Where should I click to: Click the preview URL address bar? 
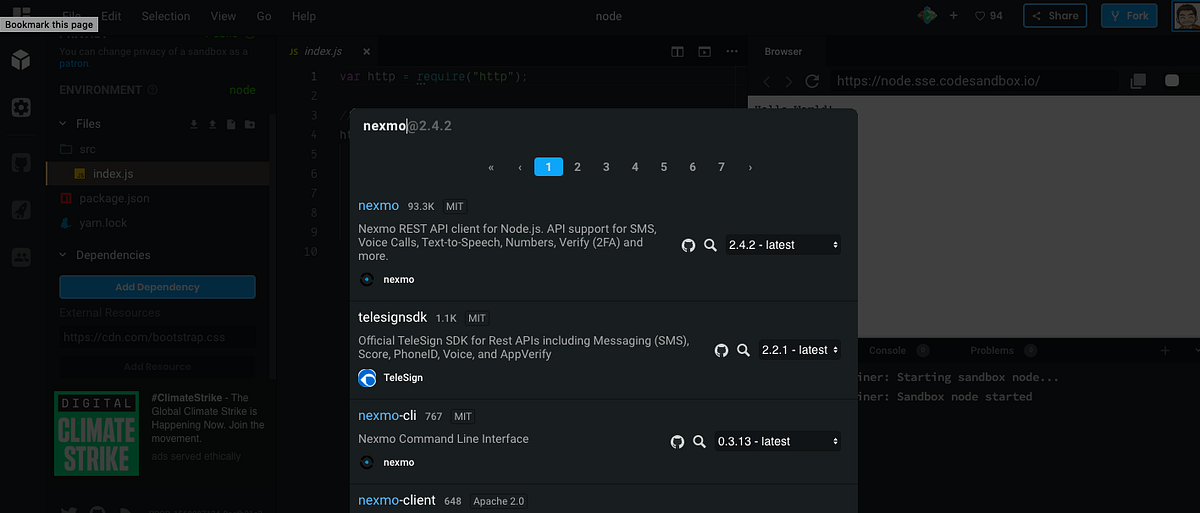pyautogui.click(x=975, y=81)
